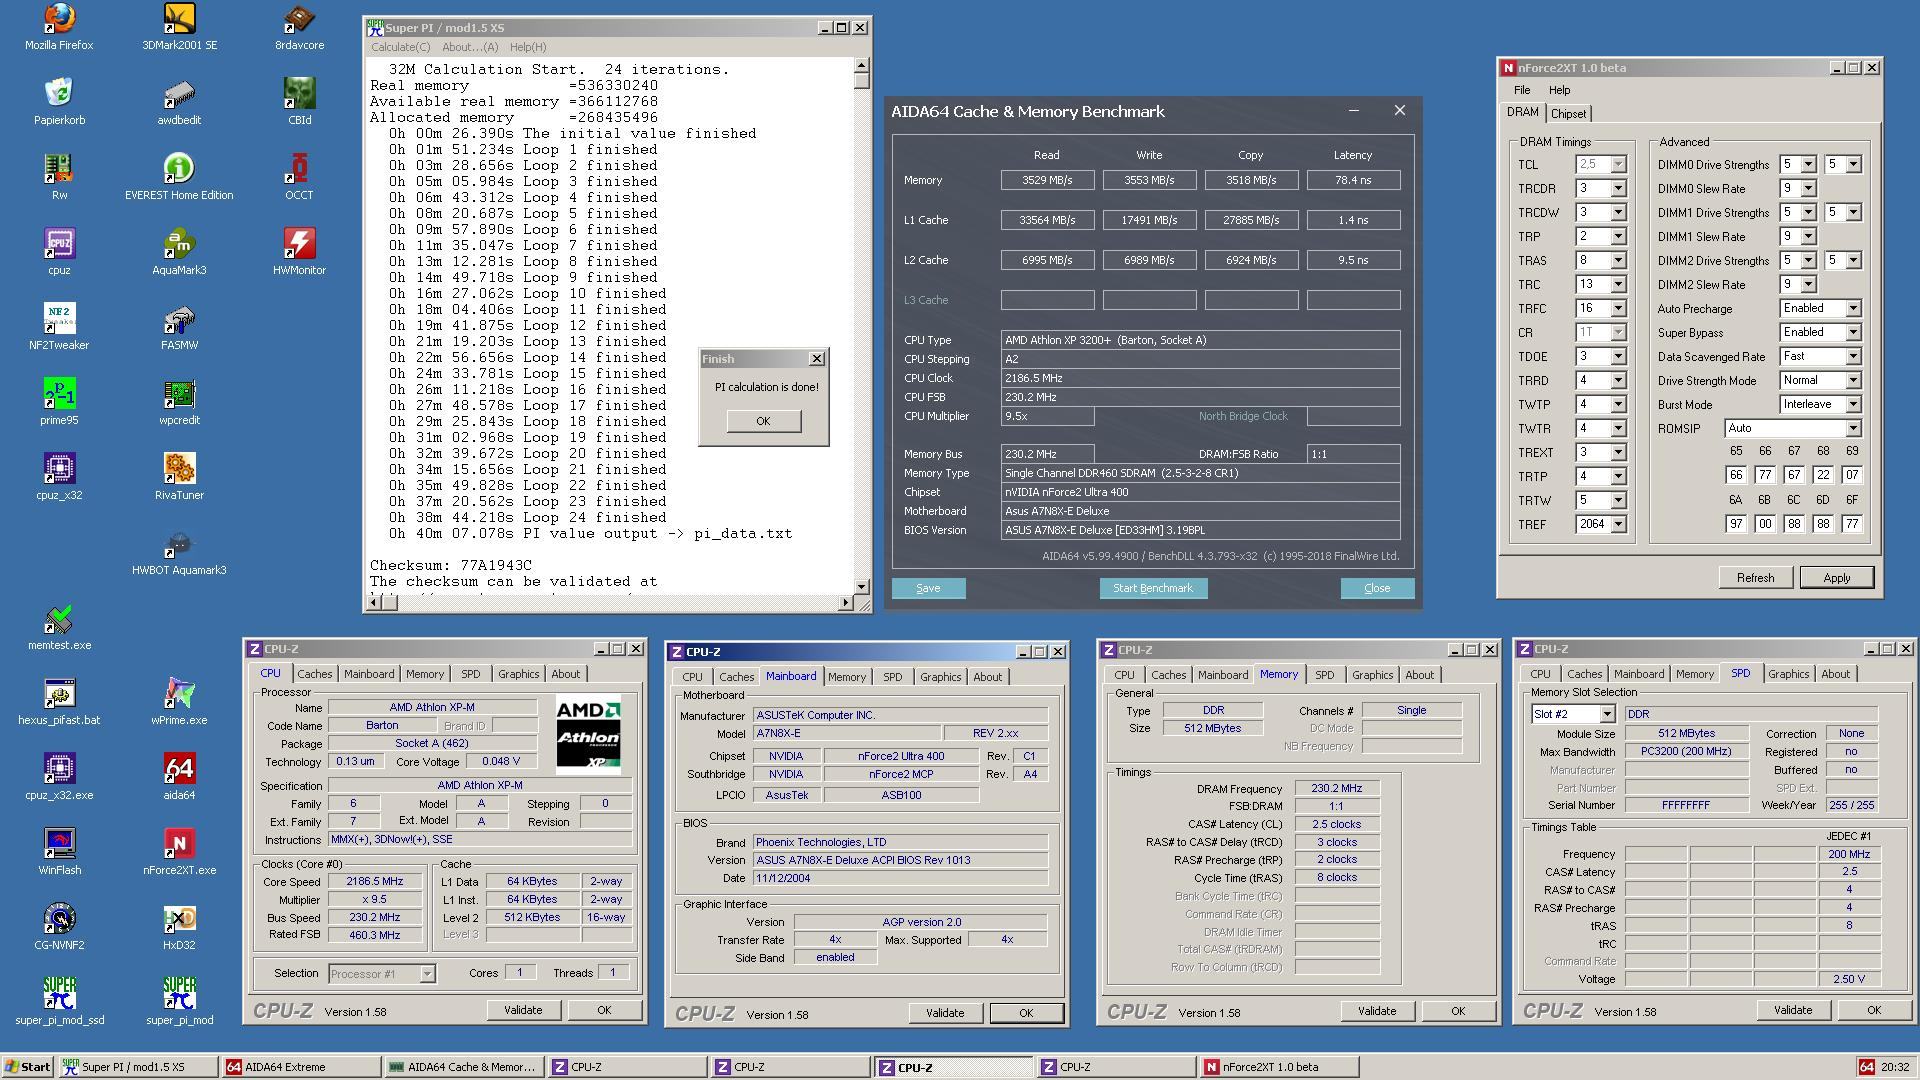The width and height of the screenshot is (1920, 1080).
Task: Switch to Mainboard tab in SPD CPU-Z window
Action: click(1638, 674)
